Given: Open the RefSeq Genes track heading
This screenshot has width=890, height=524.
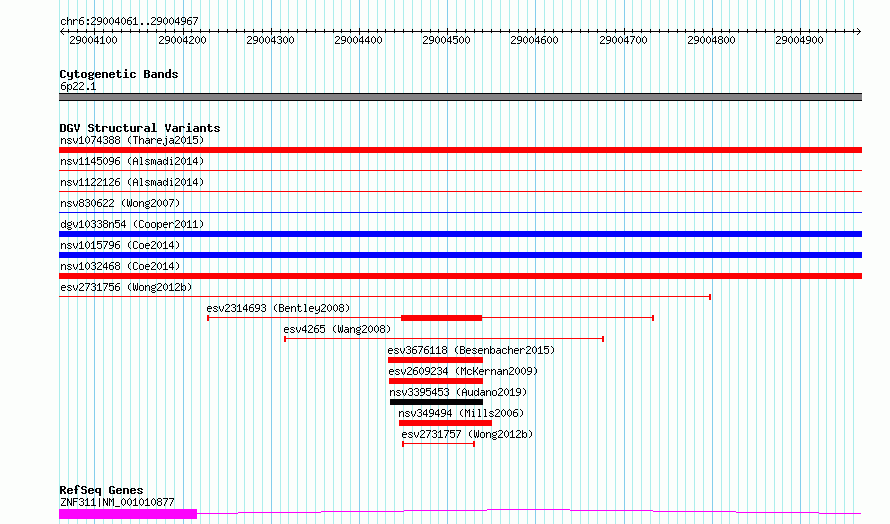Looking at the screenshot, I should [x=101, y=490].
